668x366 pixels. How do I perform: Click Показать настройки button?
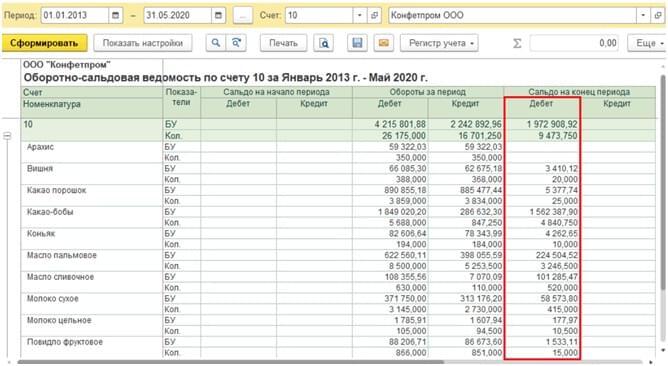click(x=143, y=43)
